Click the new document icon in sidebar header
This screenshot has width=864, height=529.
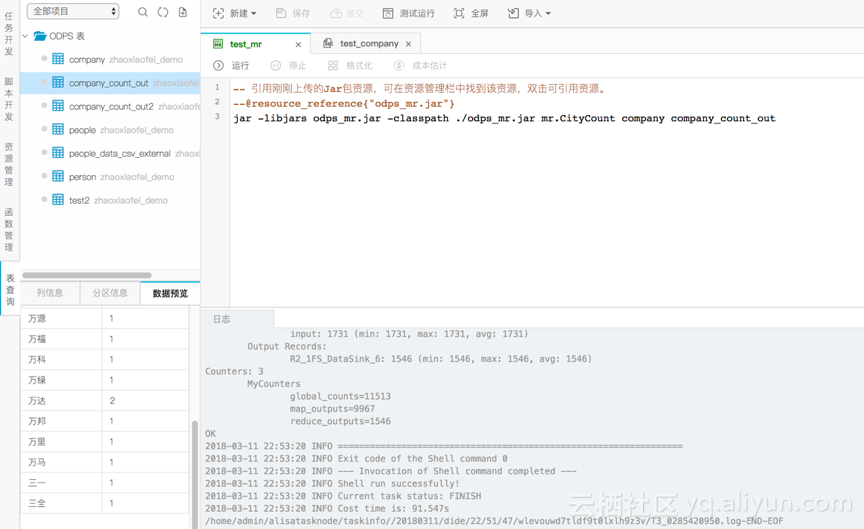183,12
